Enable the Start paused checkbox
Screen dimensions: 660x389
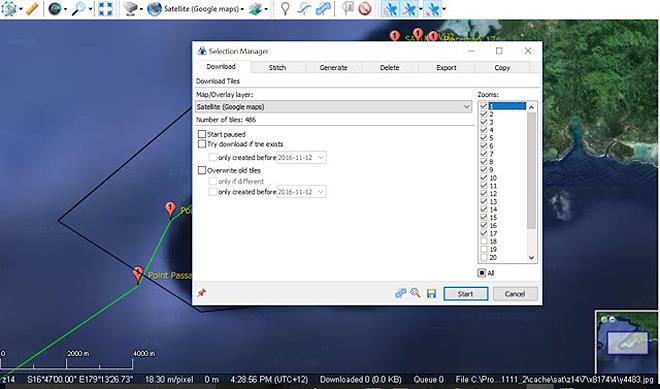pos(202,134)
